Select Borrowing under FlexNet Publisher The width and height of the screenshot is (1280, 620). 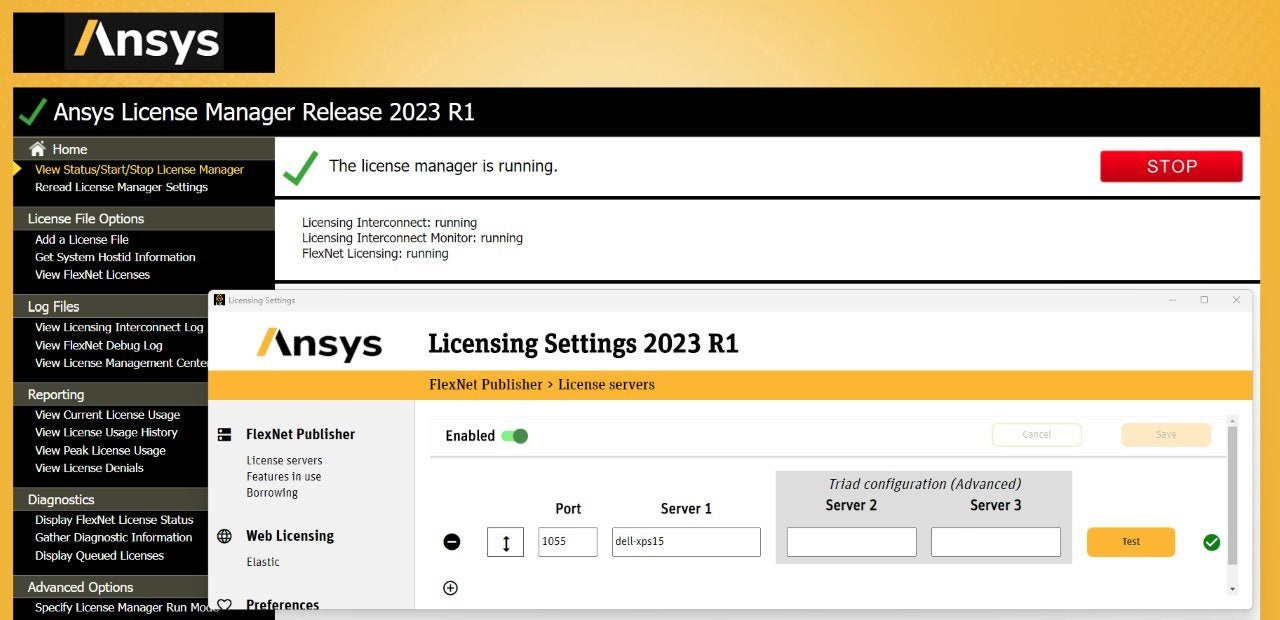272,493
